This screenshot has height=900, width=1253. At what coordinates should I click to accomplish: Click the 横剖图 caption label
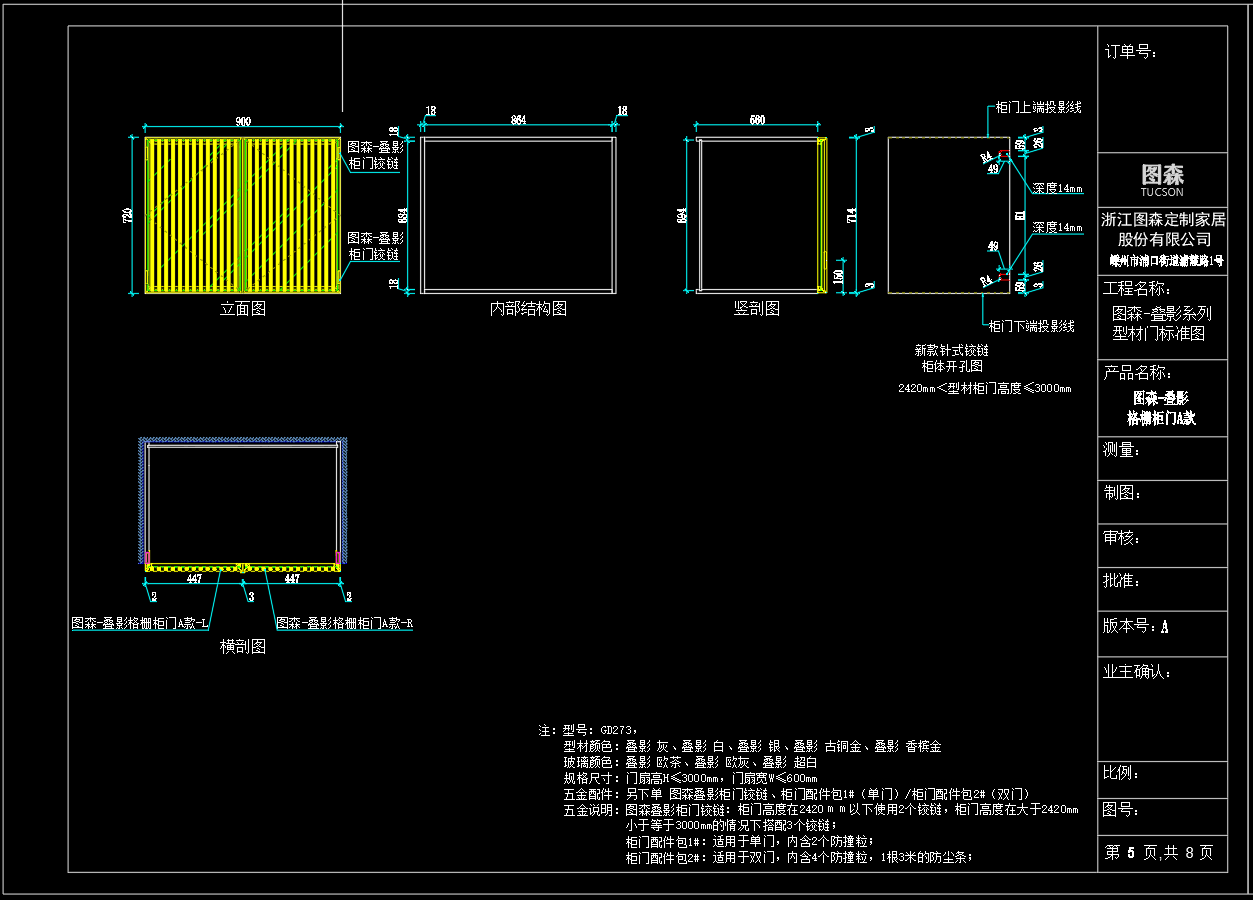coord(243,647)
